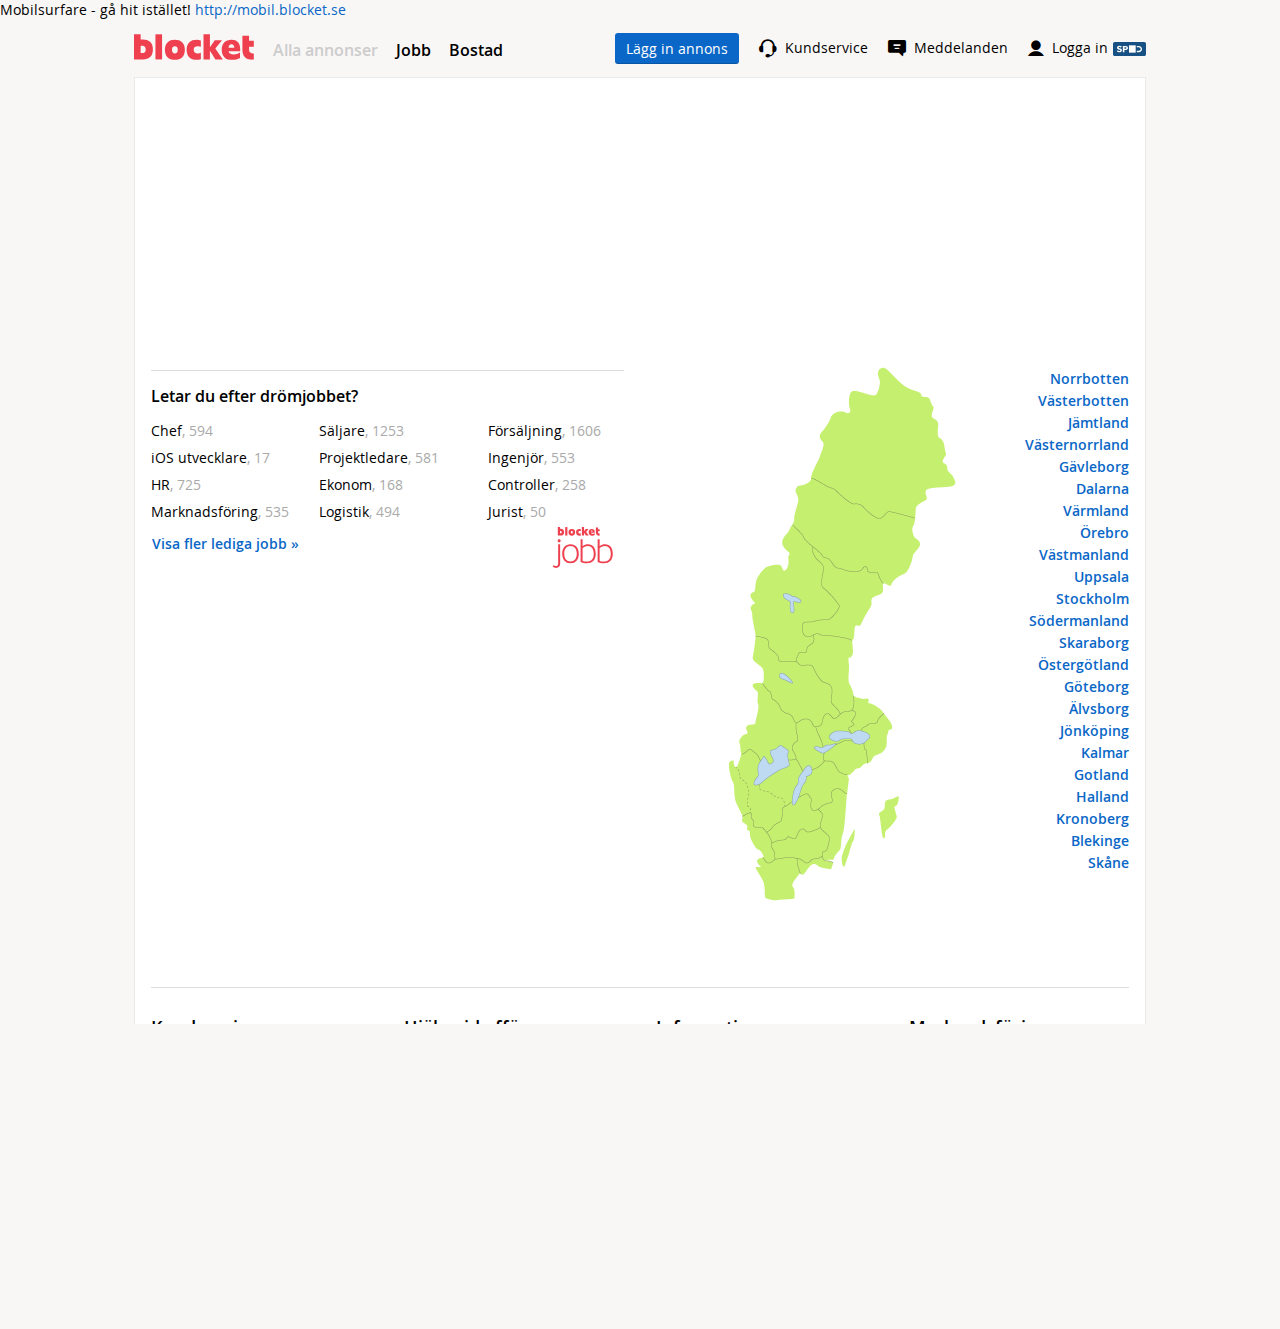
Task: Open the iOS utvecklare job category
Action: (199, 458)
